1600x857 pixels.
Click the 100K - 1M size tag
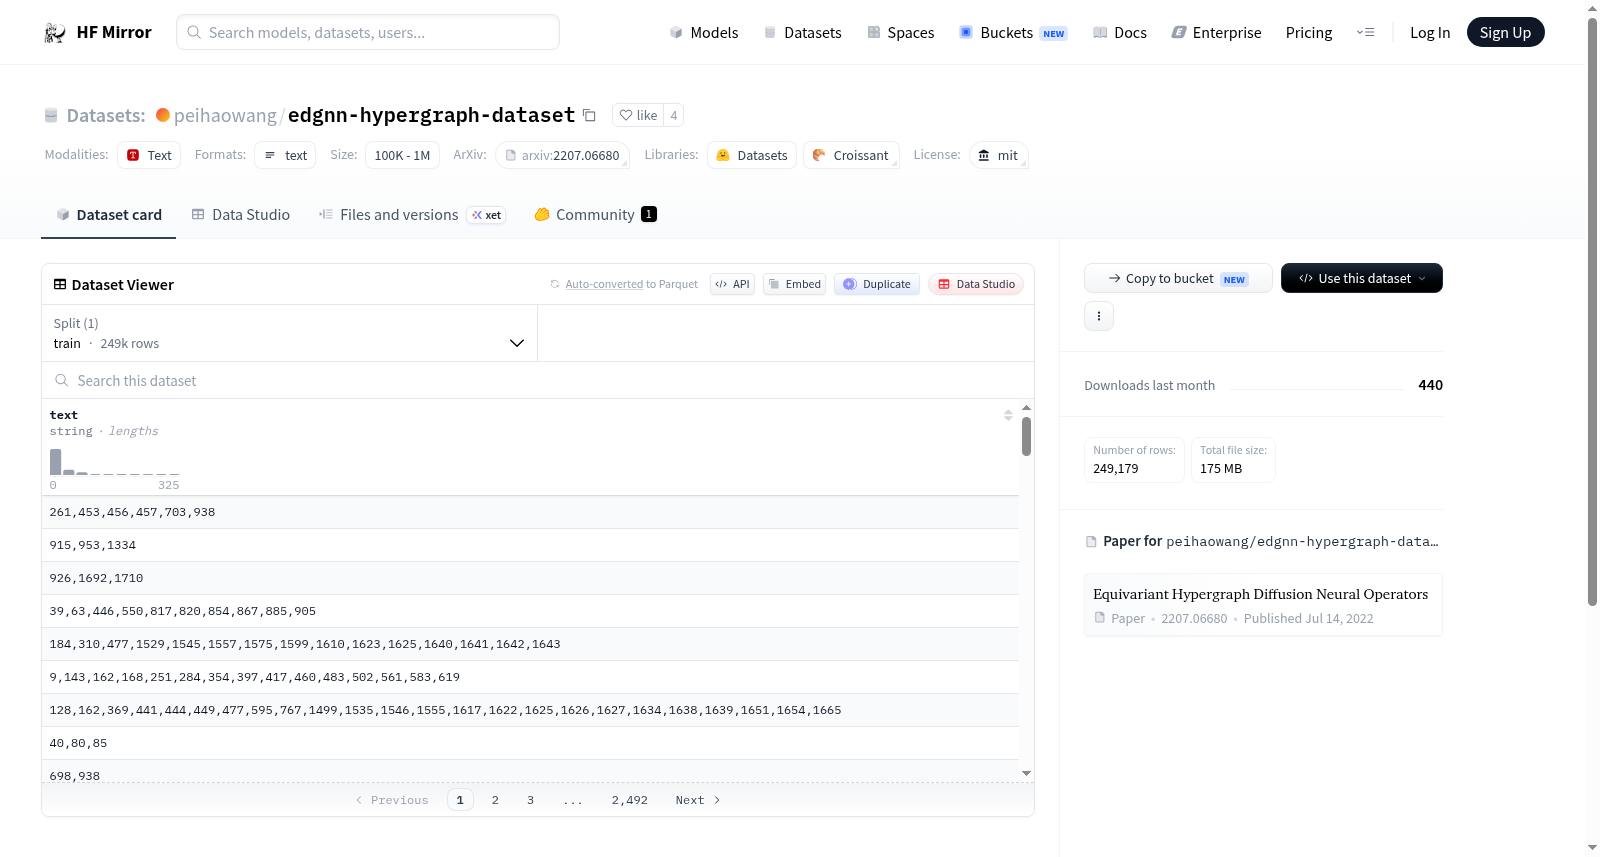402,155
